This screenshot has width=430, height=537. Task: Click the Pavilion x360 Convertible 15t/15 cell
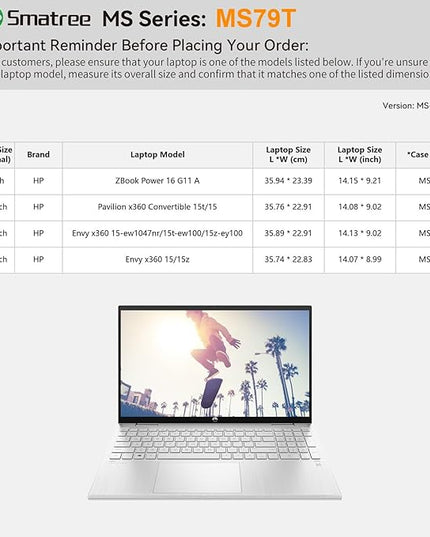157,207
